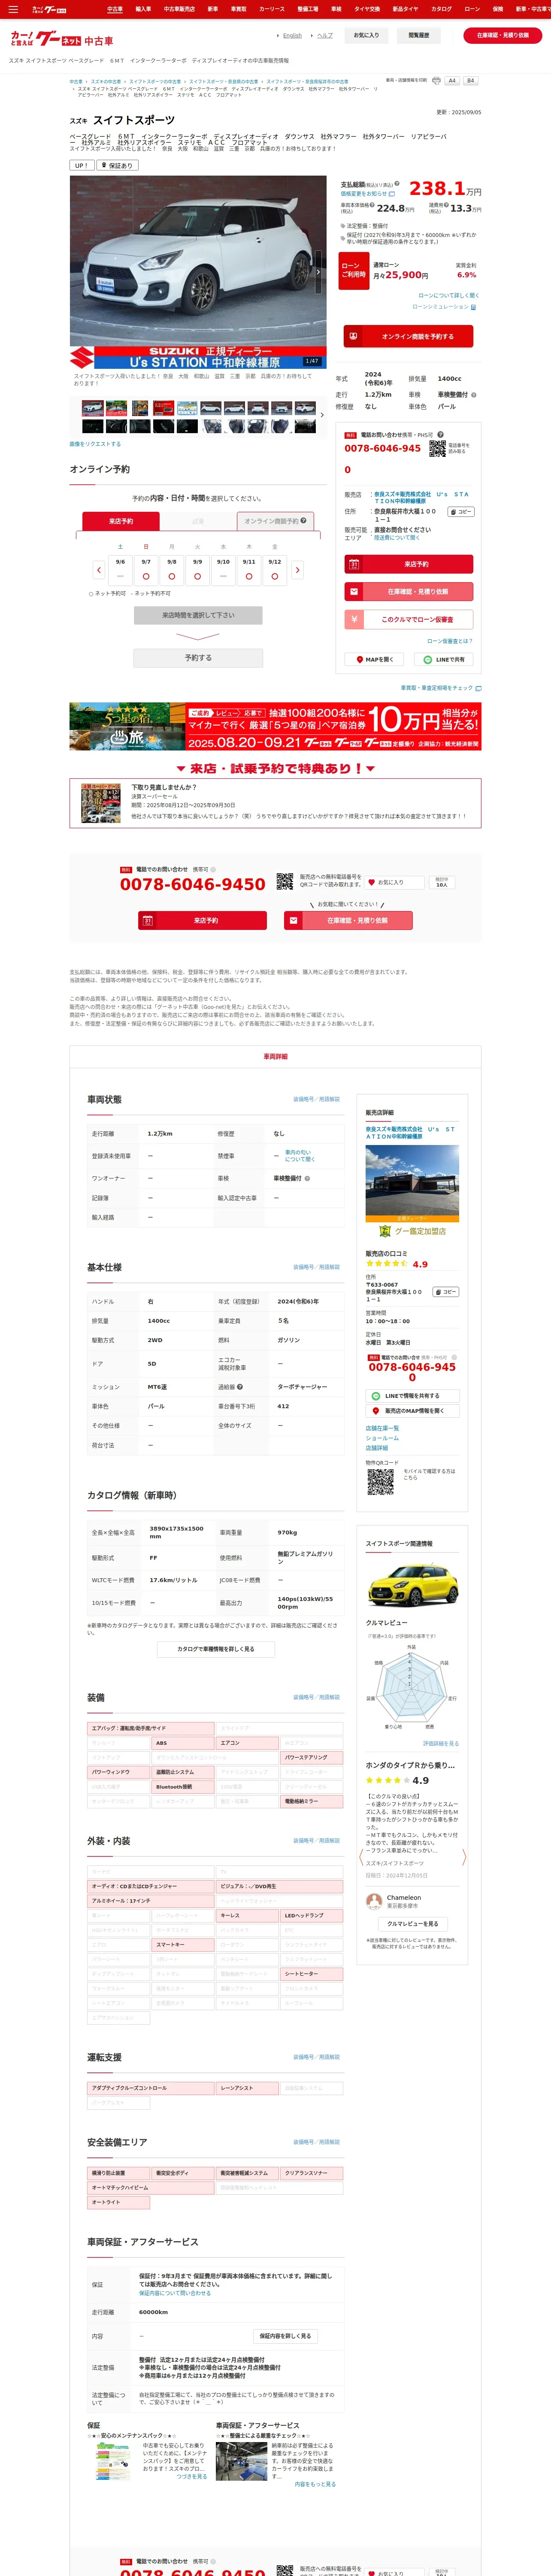
Task: Click 画像をリクエストする link
Action: pos(95,444)
